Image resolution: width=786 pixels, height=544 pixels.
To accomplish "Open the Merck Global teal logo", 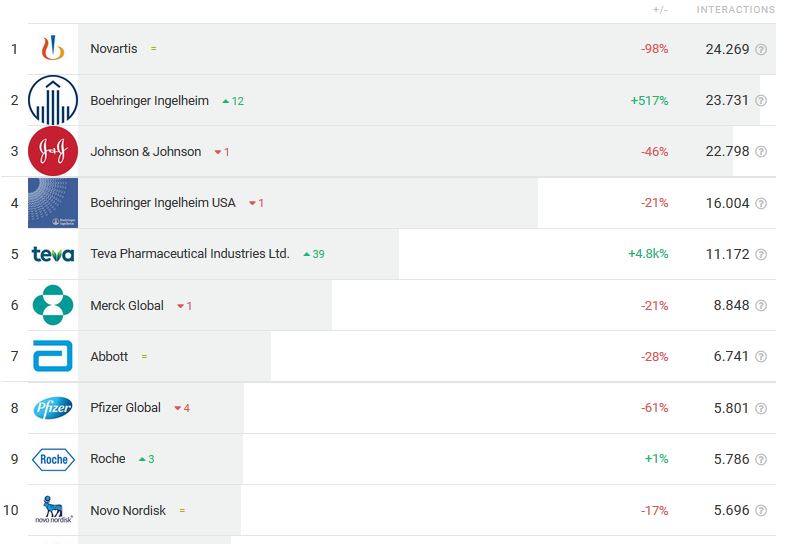I will click(x=53, y=305).
